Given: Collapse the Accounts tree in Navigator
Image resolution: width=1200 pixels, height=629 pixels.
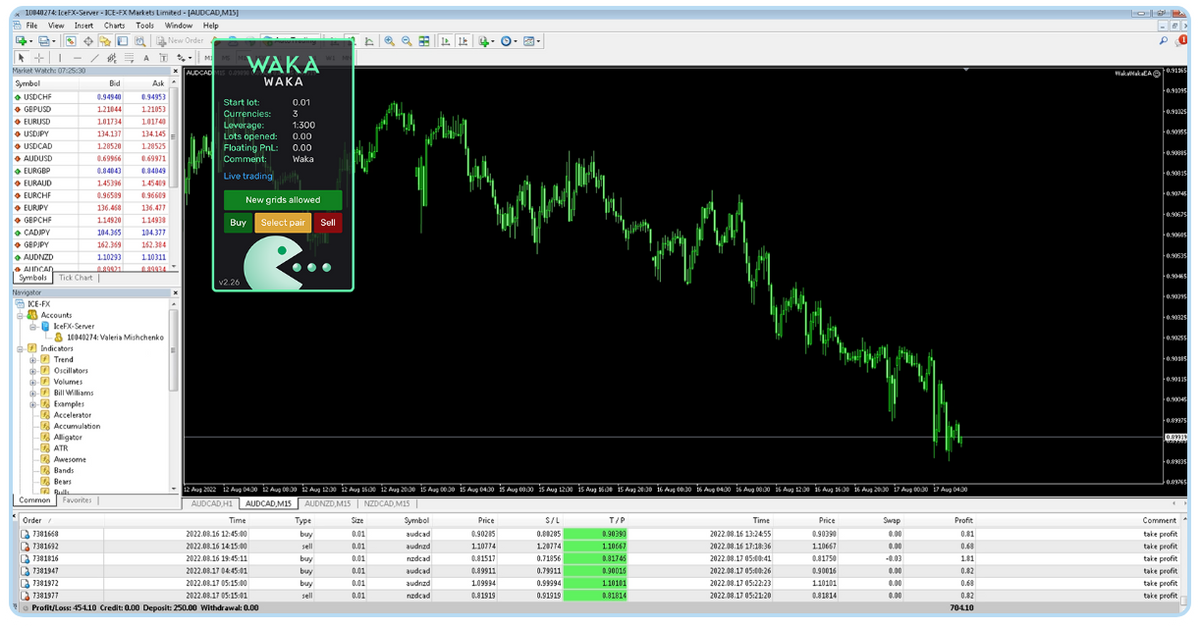Looking at the screenshot, I should point(20,314).
